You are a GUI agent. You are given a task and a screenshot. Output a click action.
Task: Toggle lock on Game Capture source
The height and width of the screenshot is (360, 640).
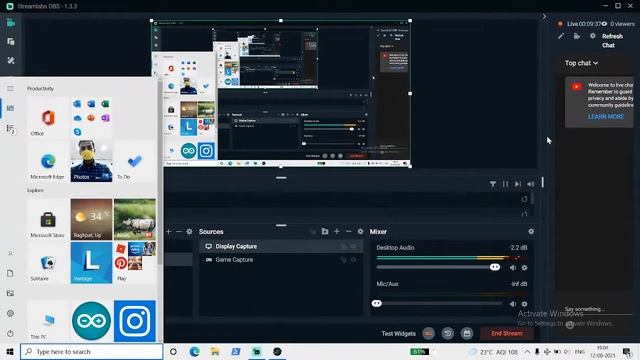[x=344, y=260]
